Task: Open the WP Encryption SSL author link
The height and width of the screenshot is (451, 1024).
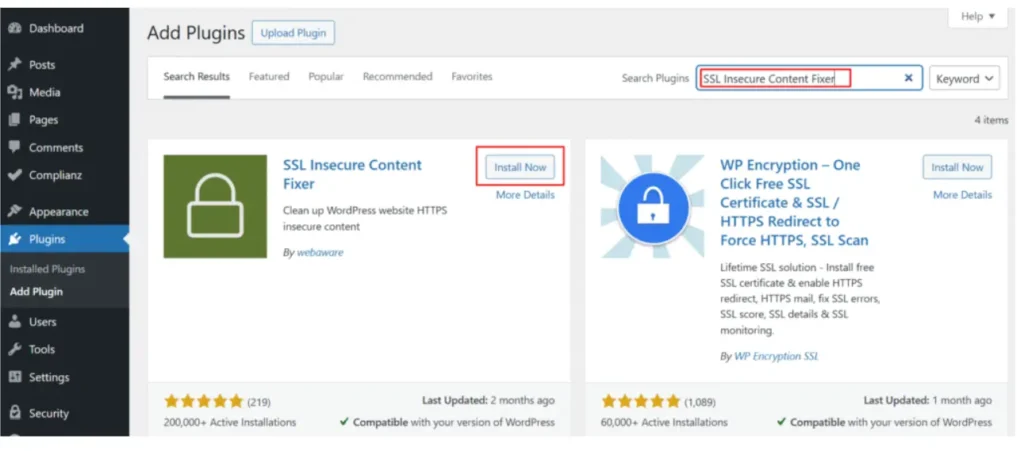Action: [776, 356]
